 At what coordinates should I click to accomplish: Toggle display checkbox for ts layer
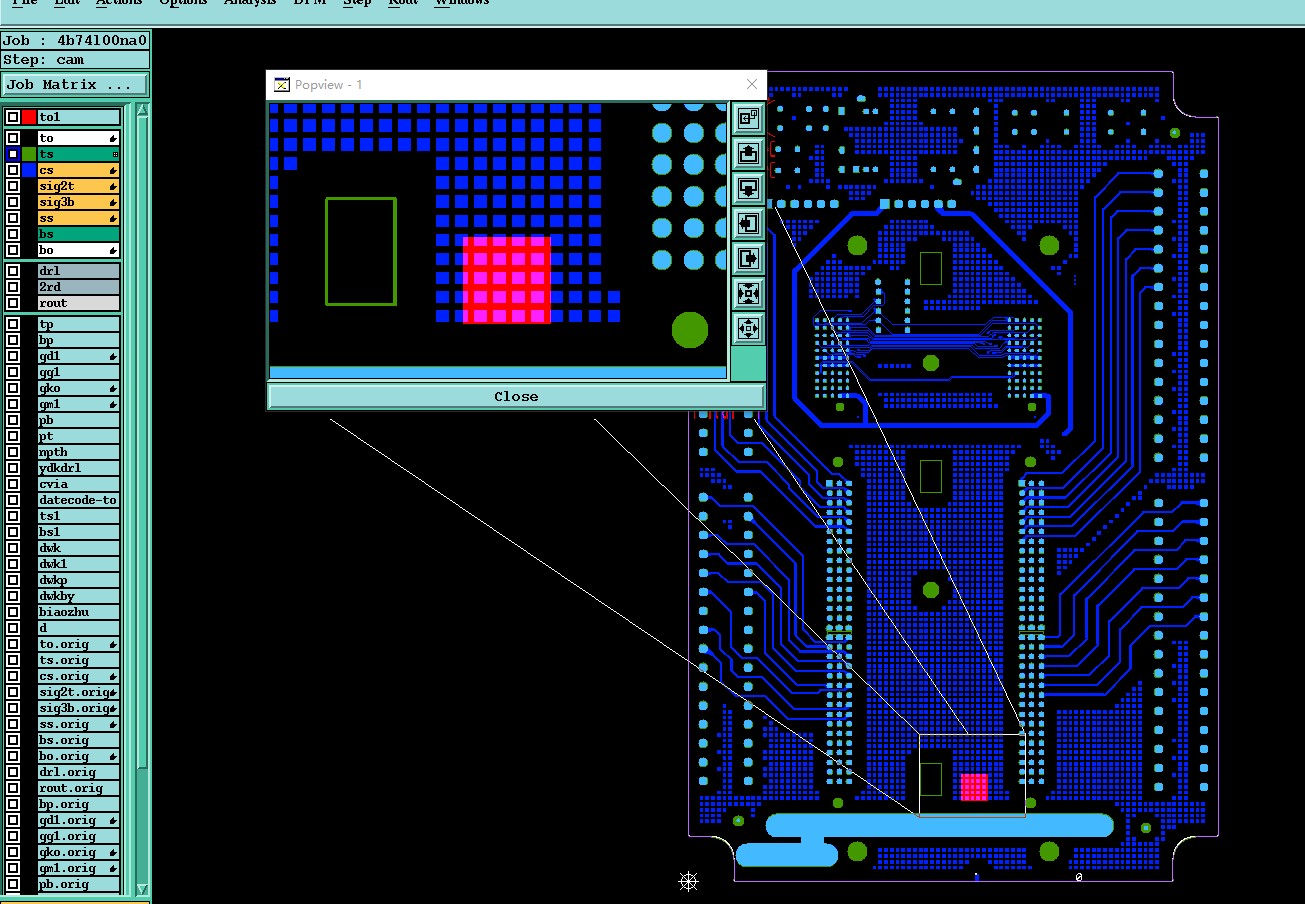point(13,154)
